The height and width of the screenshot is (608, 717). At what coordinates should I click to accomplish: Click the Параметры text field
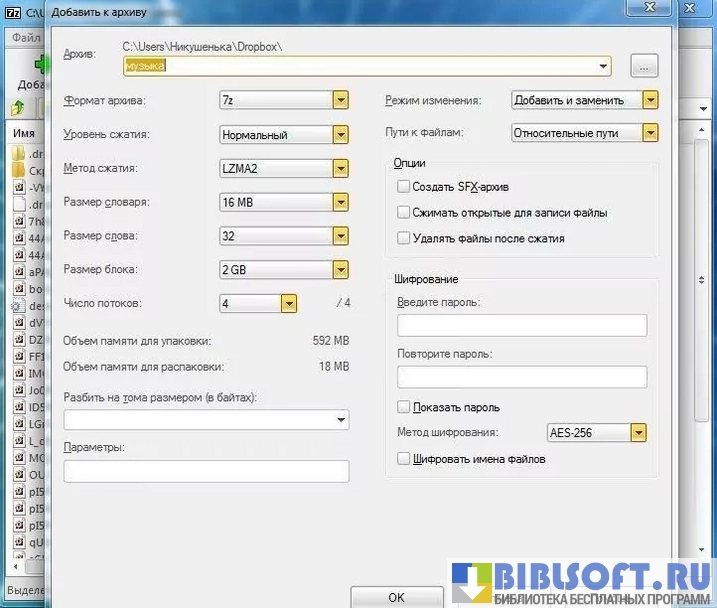click(206, 471)
